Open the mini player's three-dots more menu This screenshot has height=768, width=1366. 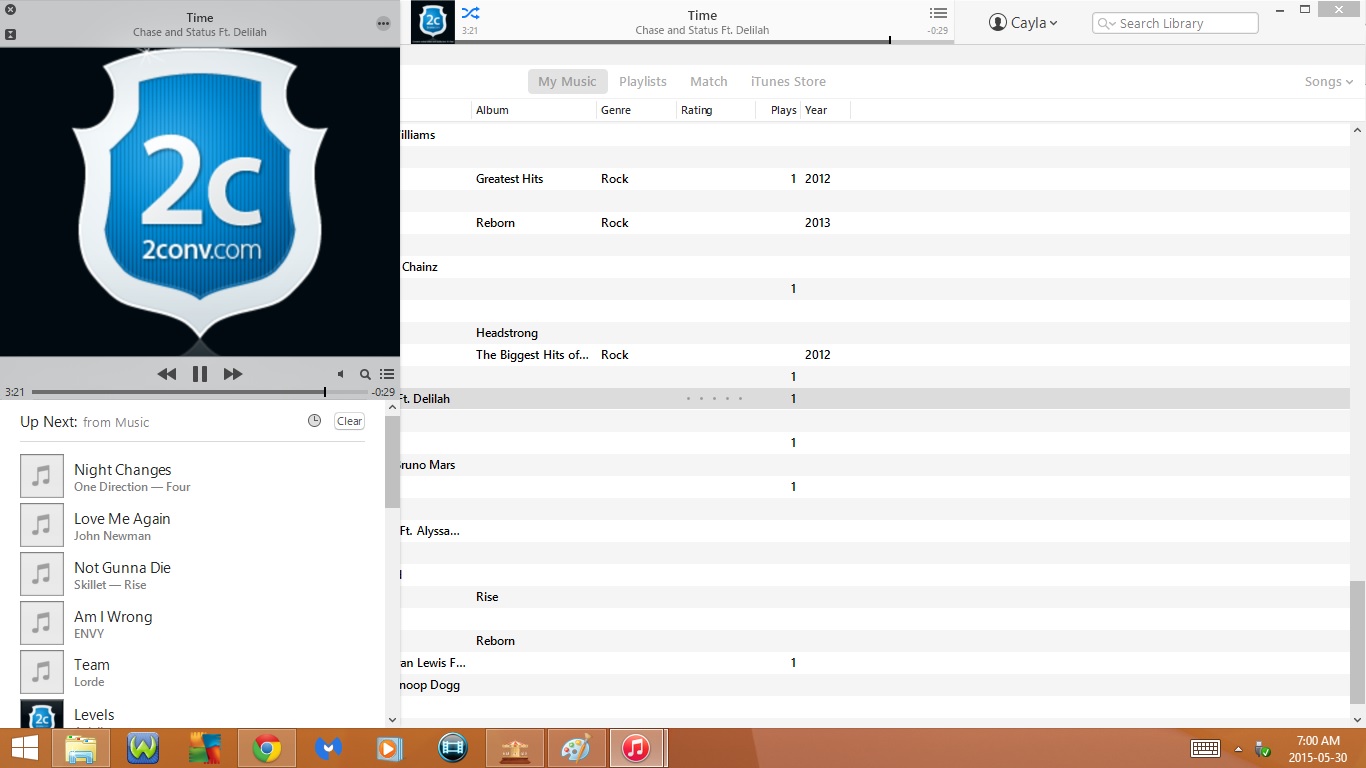(384, 23)
